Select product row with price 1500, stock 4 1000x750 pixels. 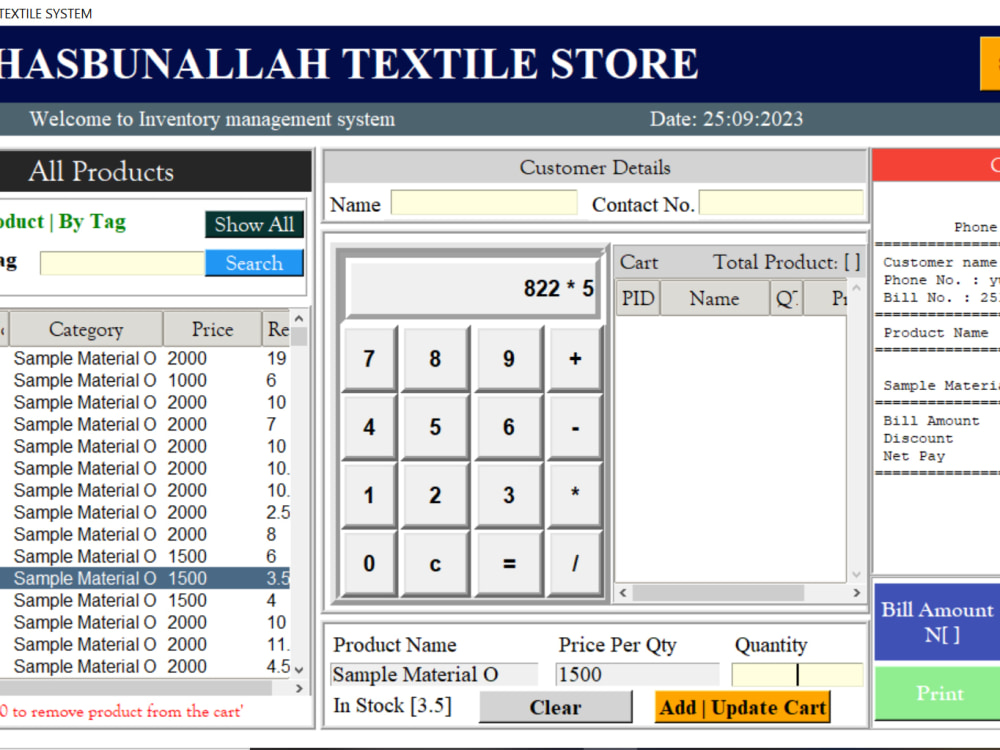click(x=145, y=600)
